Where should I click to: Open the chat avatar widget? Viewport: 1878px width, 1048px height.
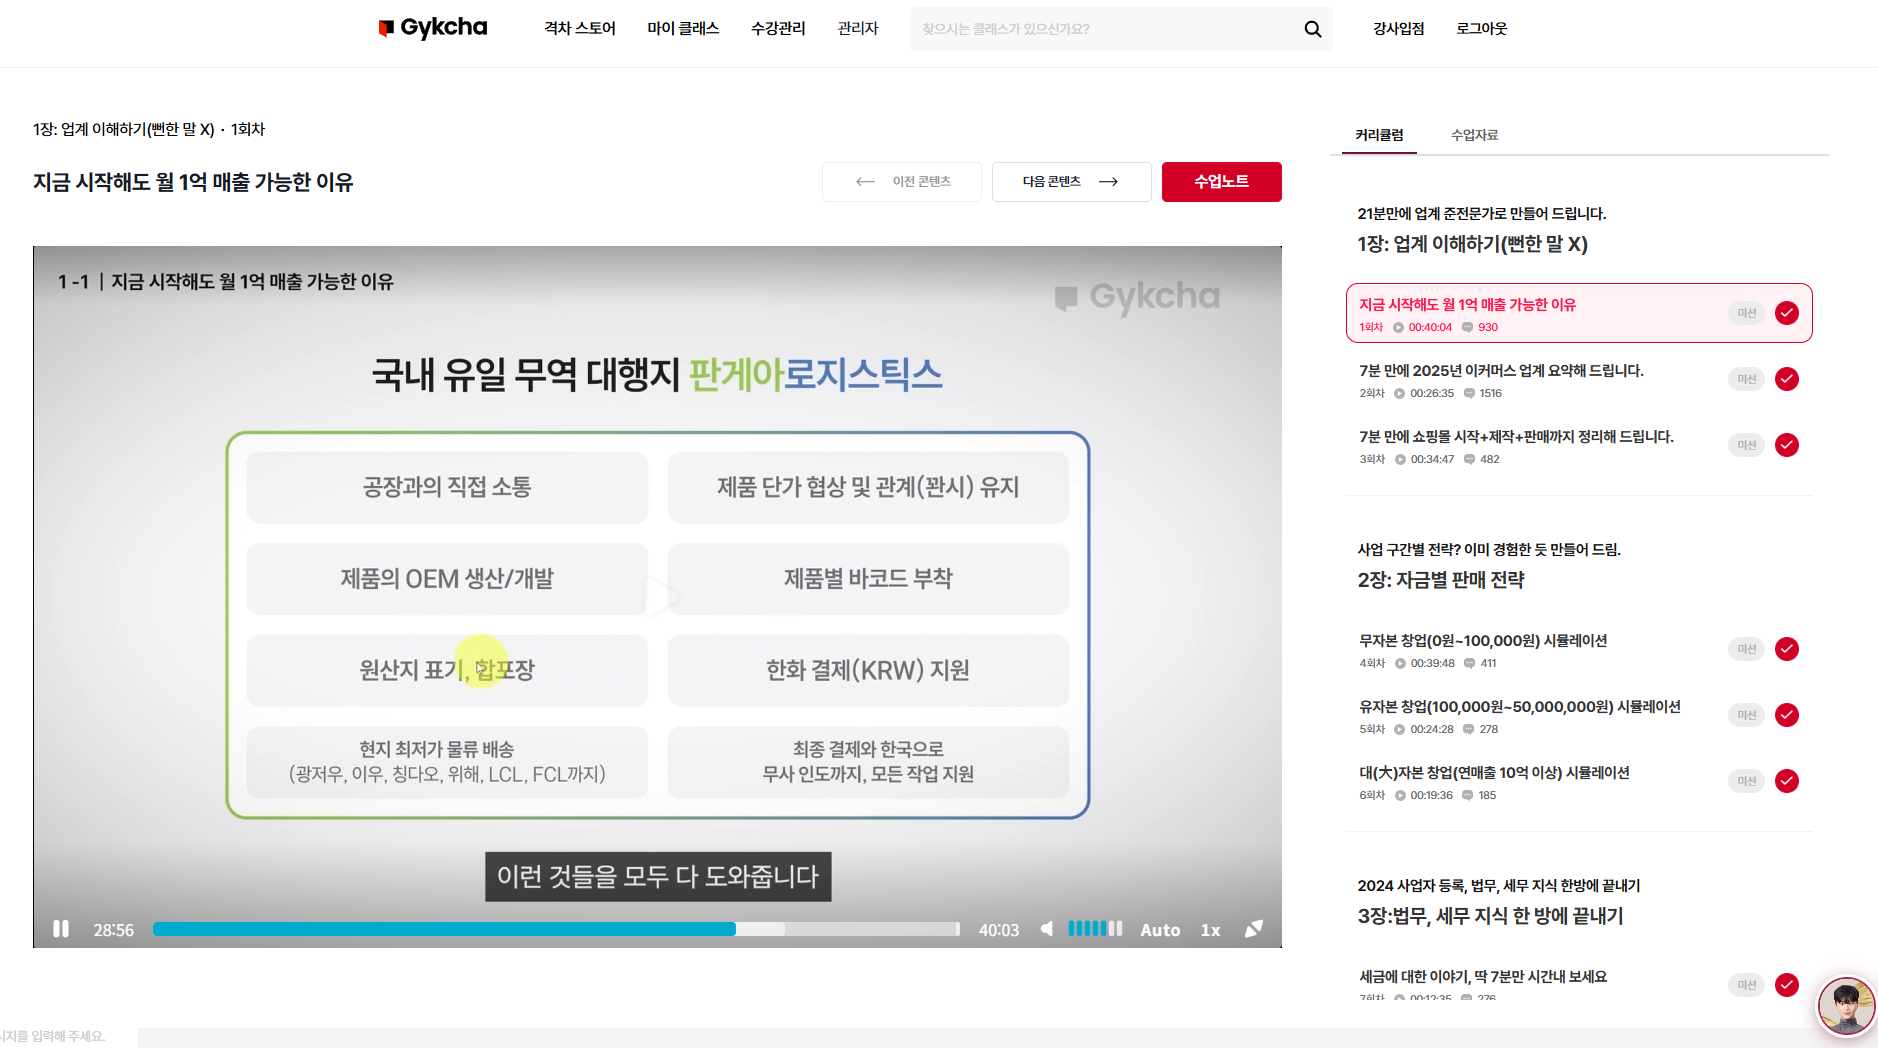click(1845, 1006)
